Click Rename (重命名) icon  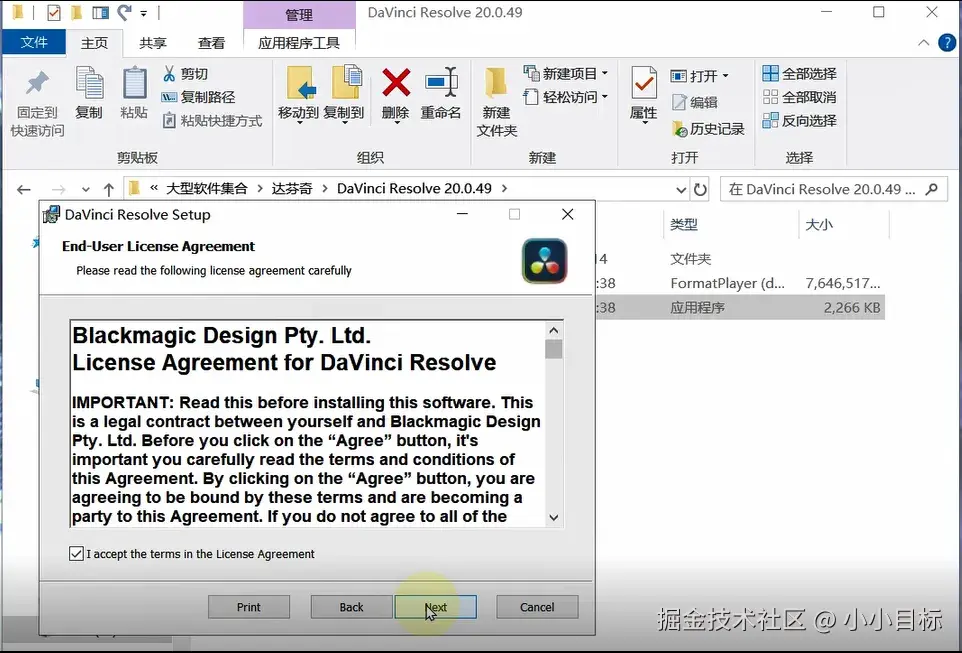[441, 83]
